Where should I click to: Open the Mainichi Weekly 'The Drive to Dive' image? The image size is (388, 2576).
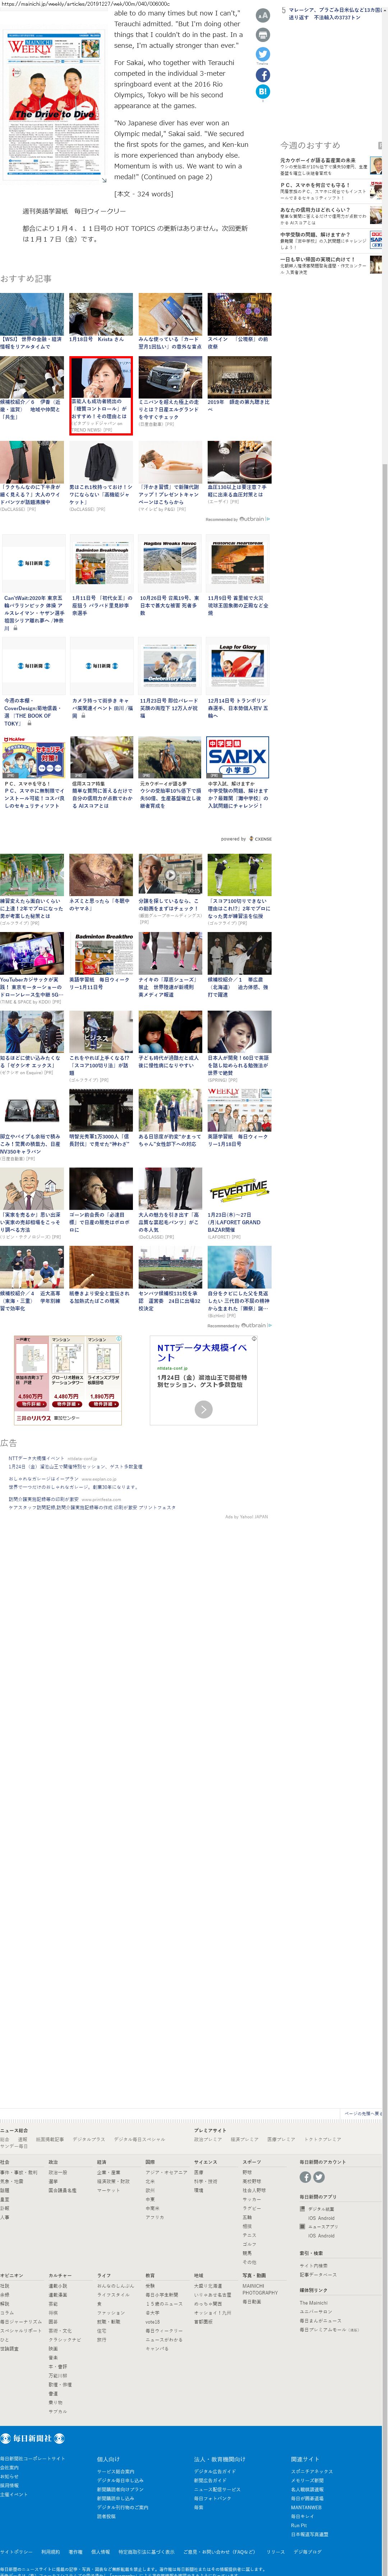(53, 105)
